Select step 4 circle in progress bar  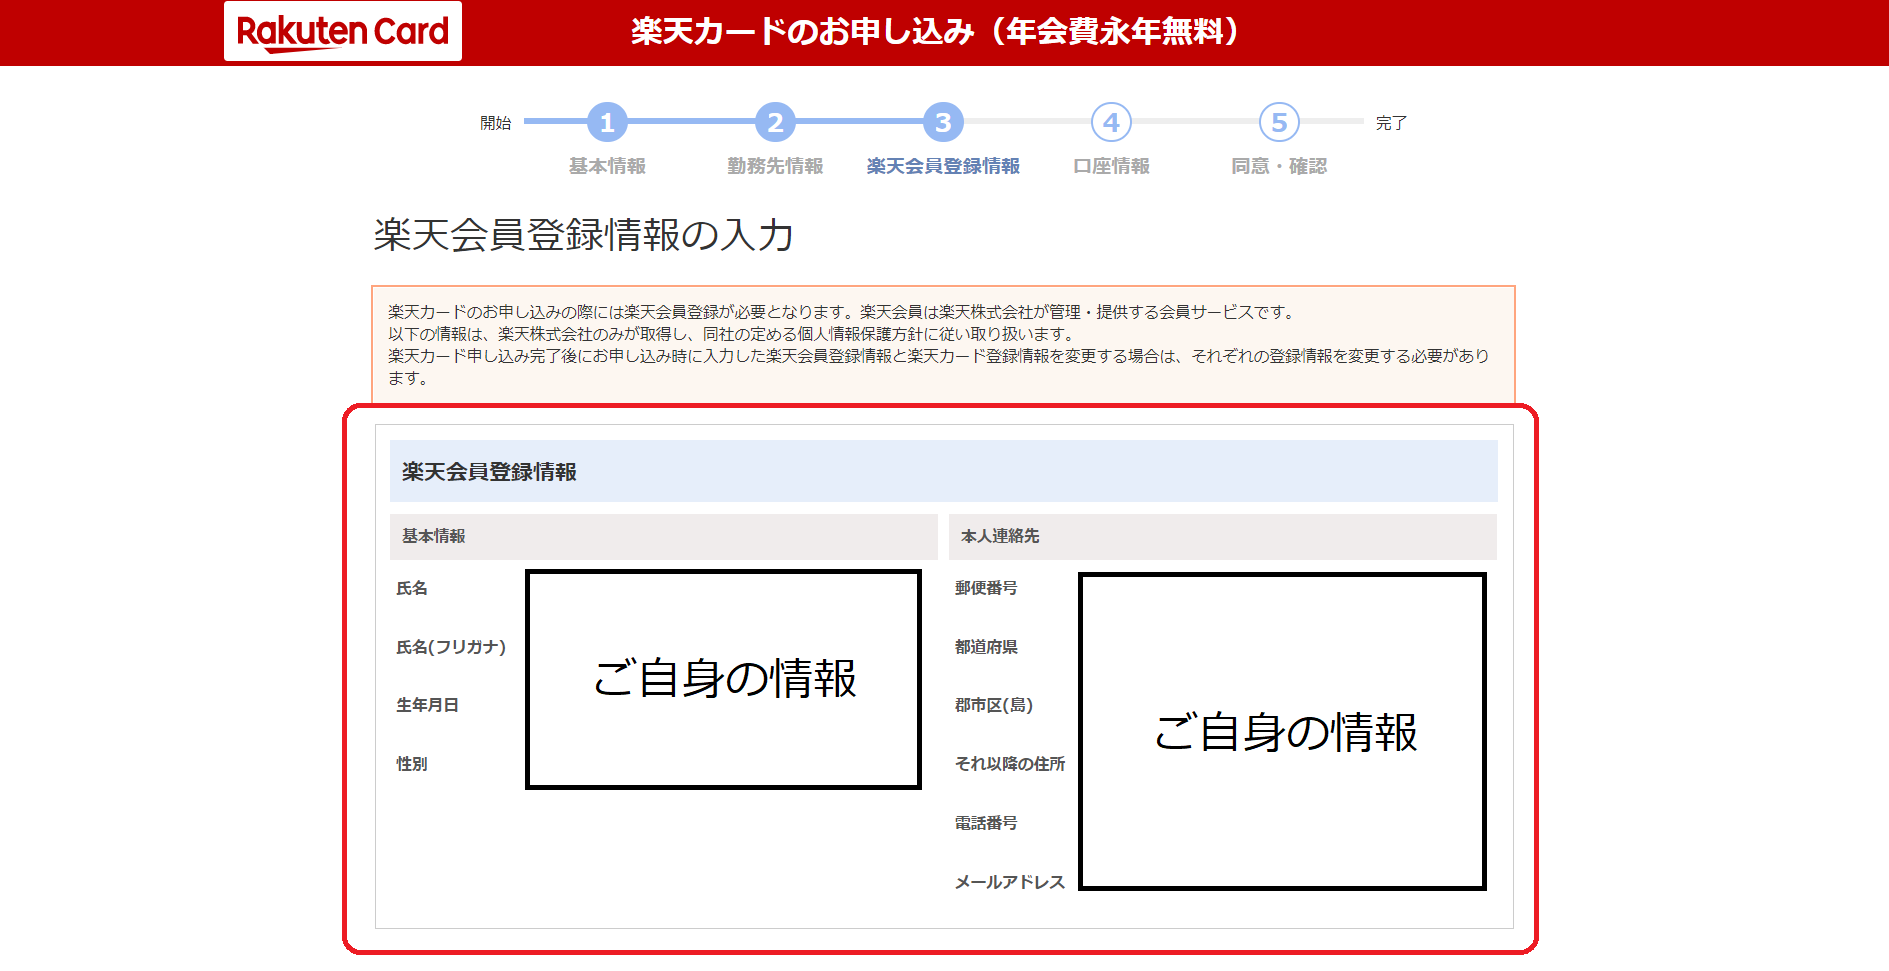click(1111, 122)
